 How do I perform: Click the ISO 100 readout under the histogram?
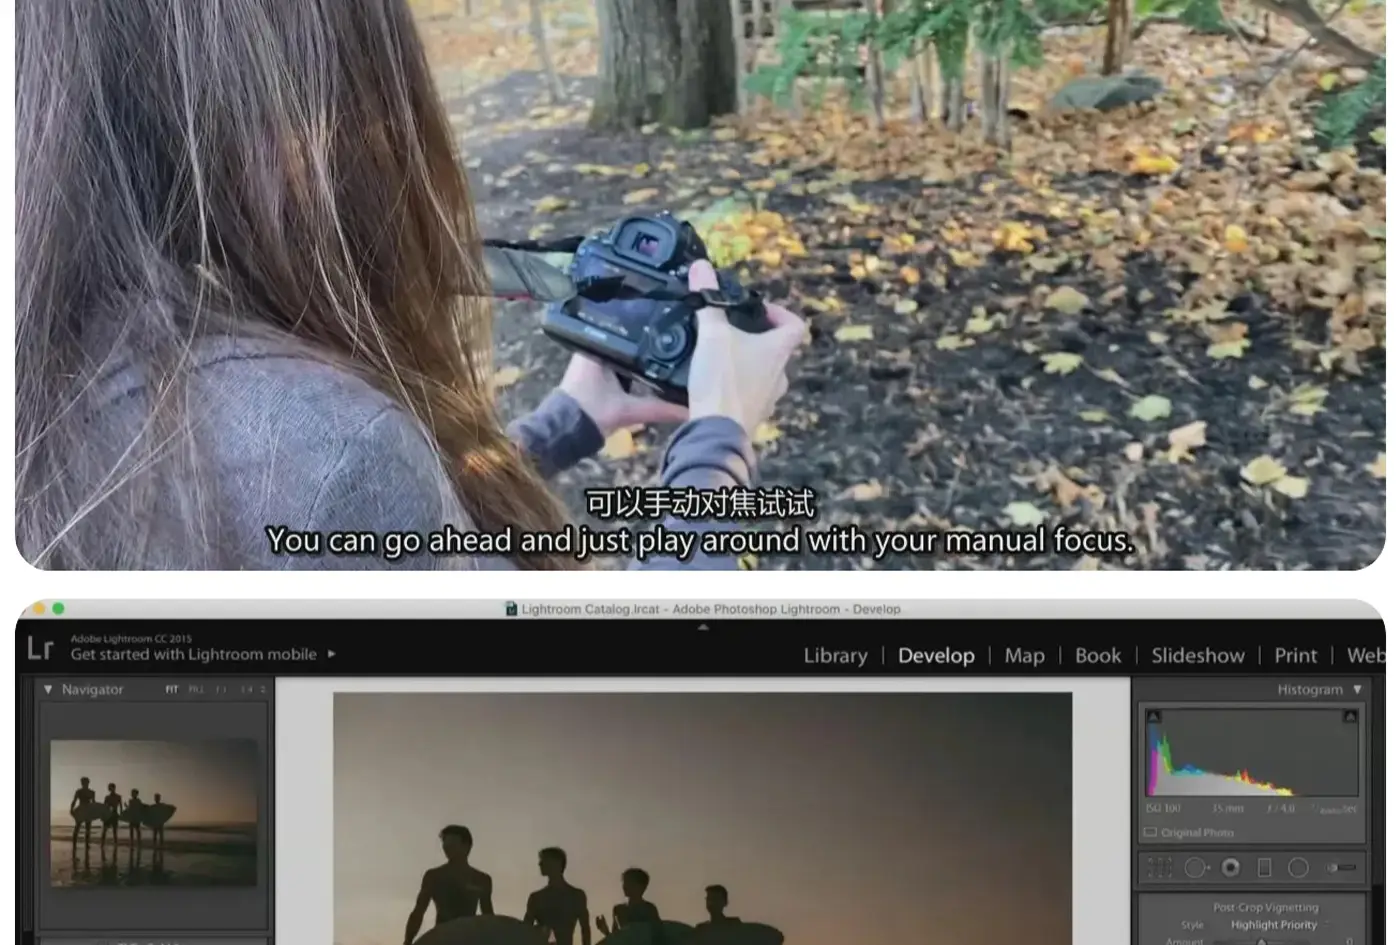pos(1163,808)
